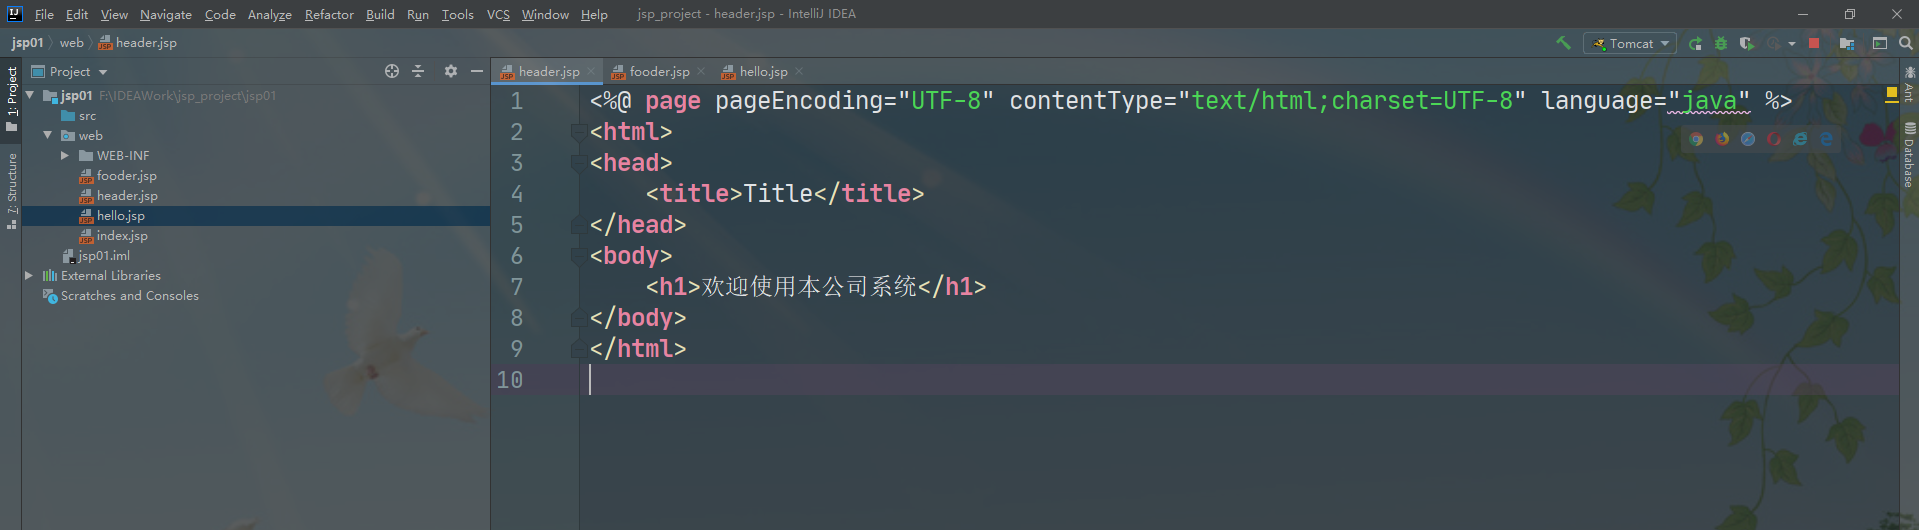Viewport: 1919px width, 530px height.
Task: Collapse code fold at body tag
Action: (x=577, y=256)
